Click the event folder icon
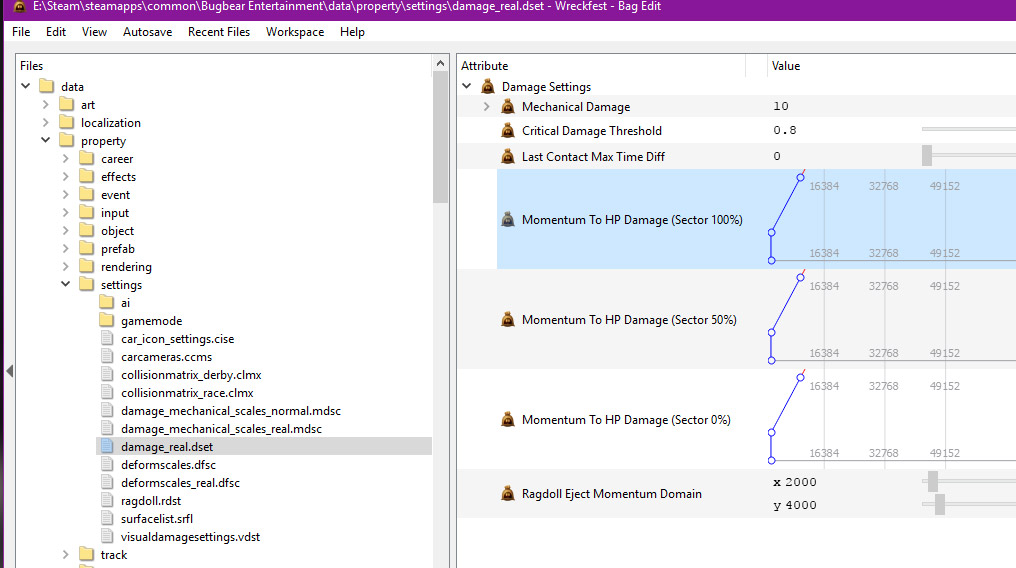1016x568 pixels. tap(87, 194)
